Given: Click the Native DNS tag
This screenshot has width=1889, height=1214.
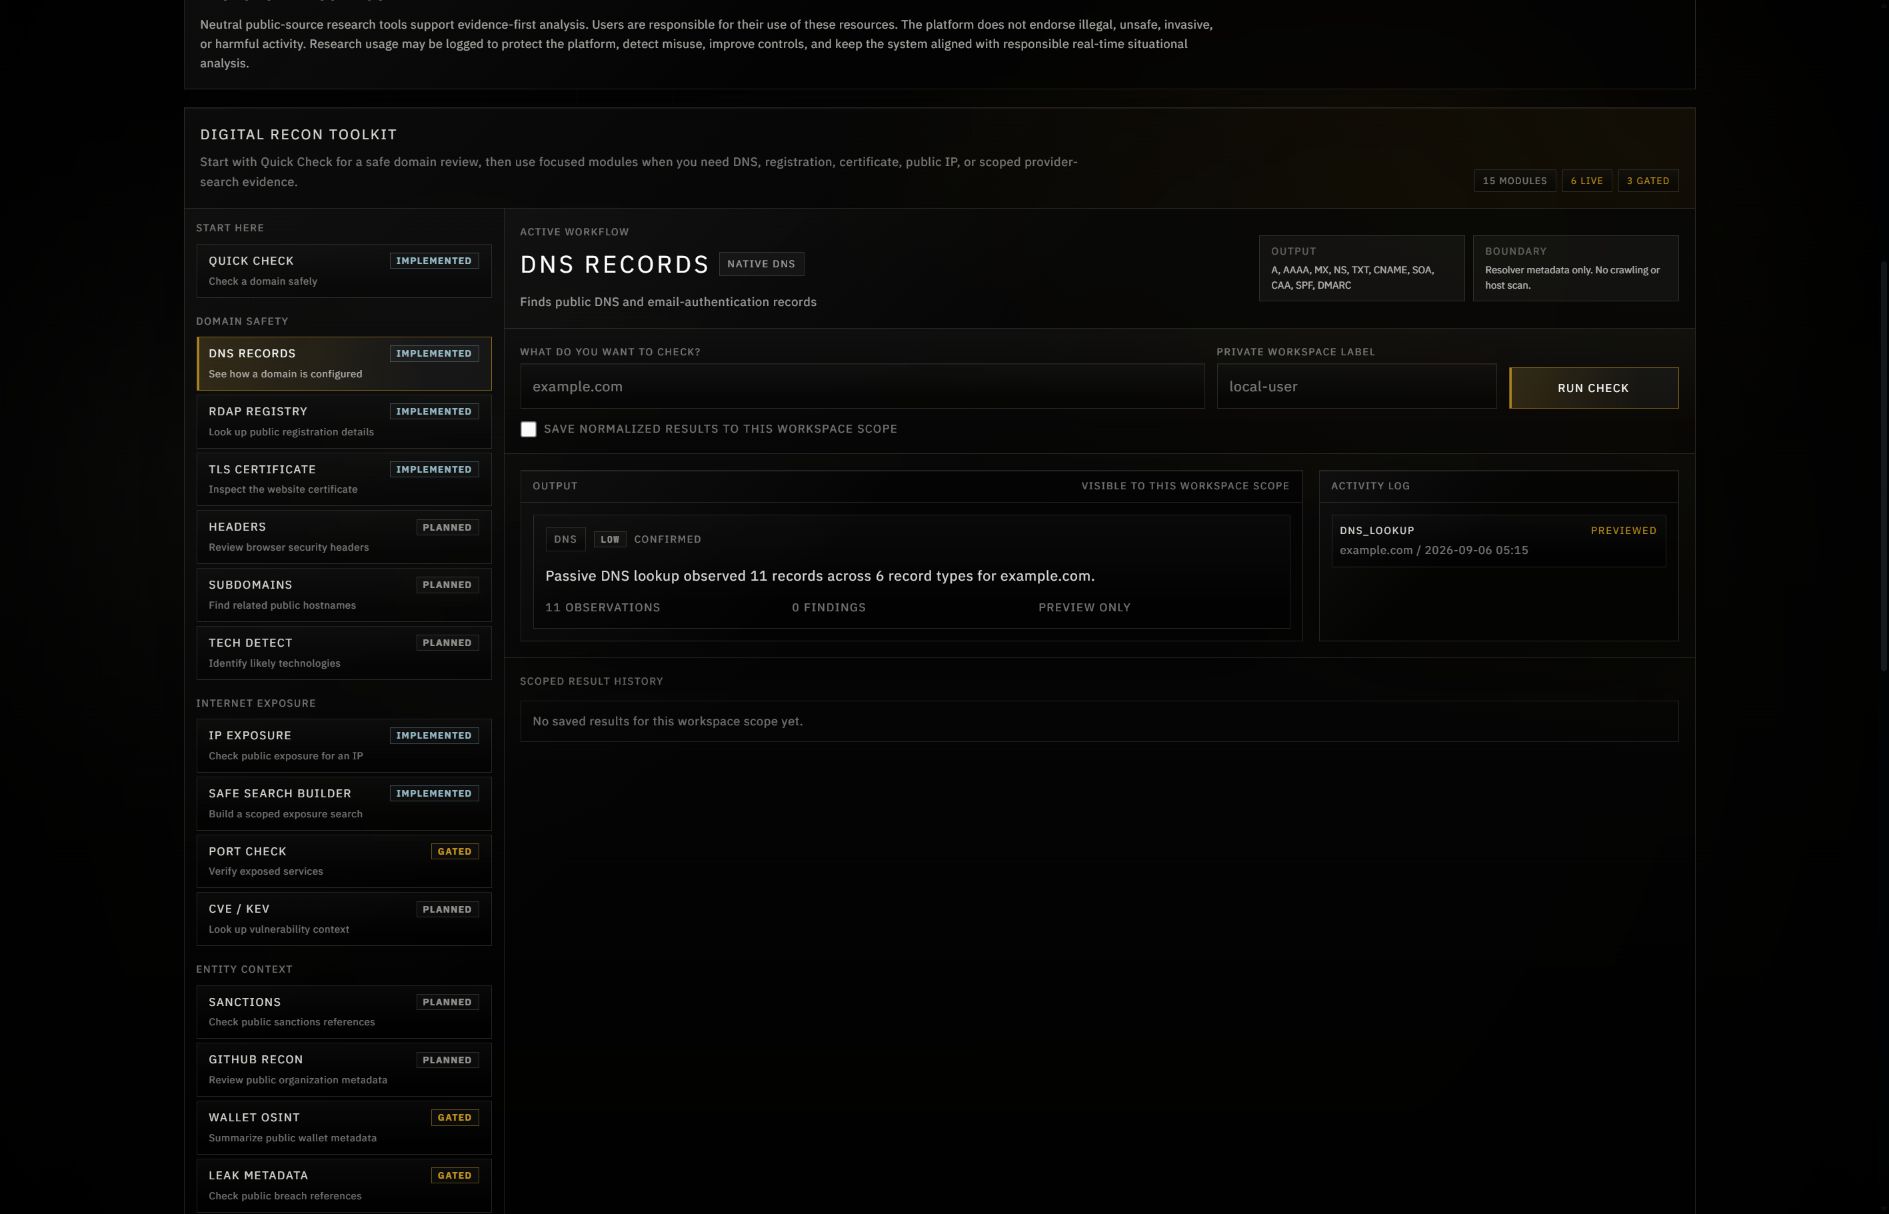Looking at the screenshot, I should 761,264.
